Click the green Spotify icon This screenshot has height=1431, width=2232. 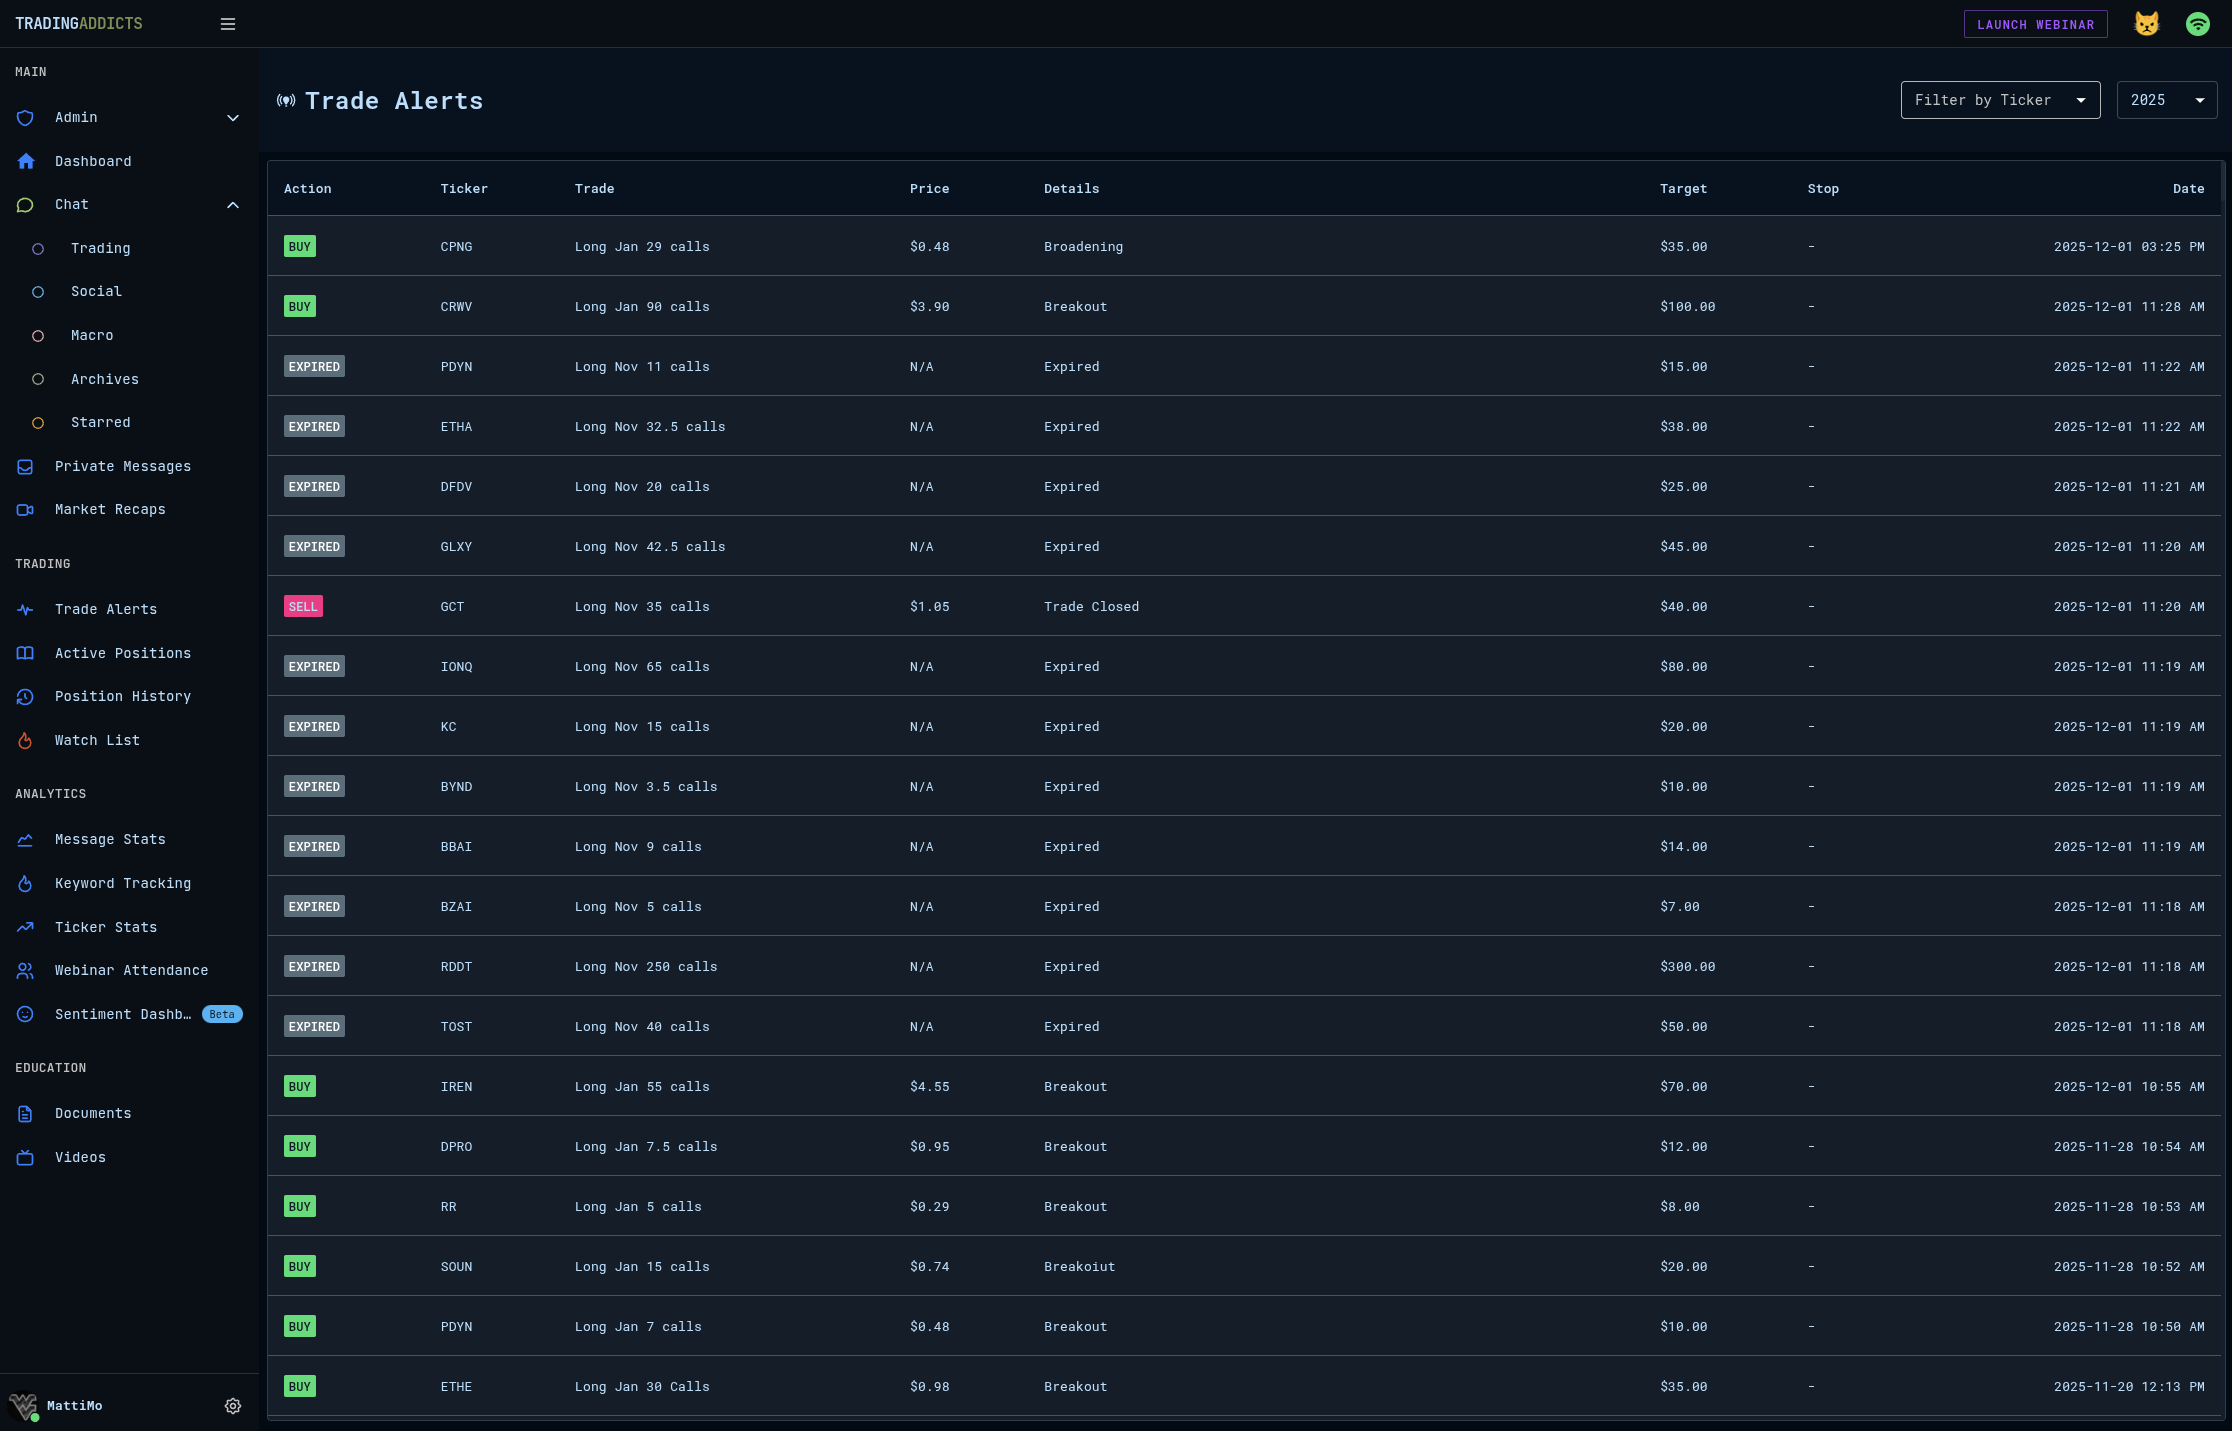[2197, 24]
